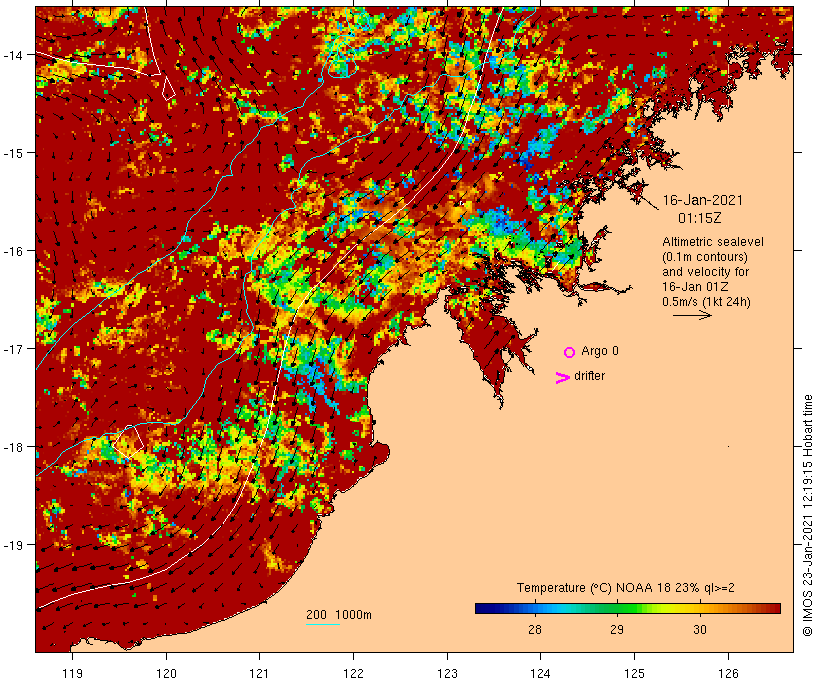Click the 0.5m/s velocity scale arrow
The height and width of the screenshot is (680, 820).
click(x=692, y=315)
